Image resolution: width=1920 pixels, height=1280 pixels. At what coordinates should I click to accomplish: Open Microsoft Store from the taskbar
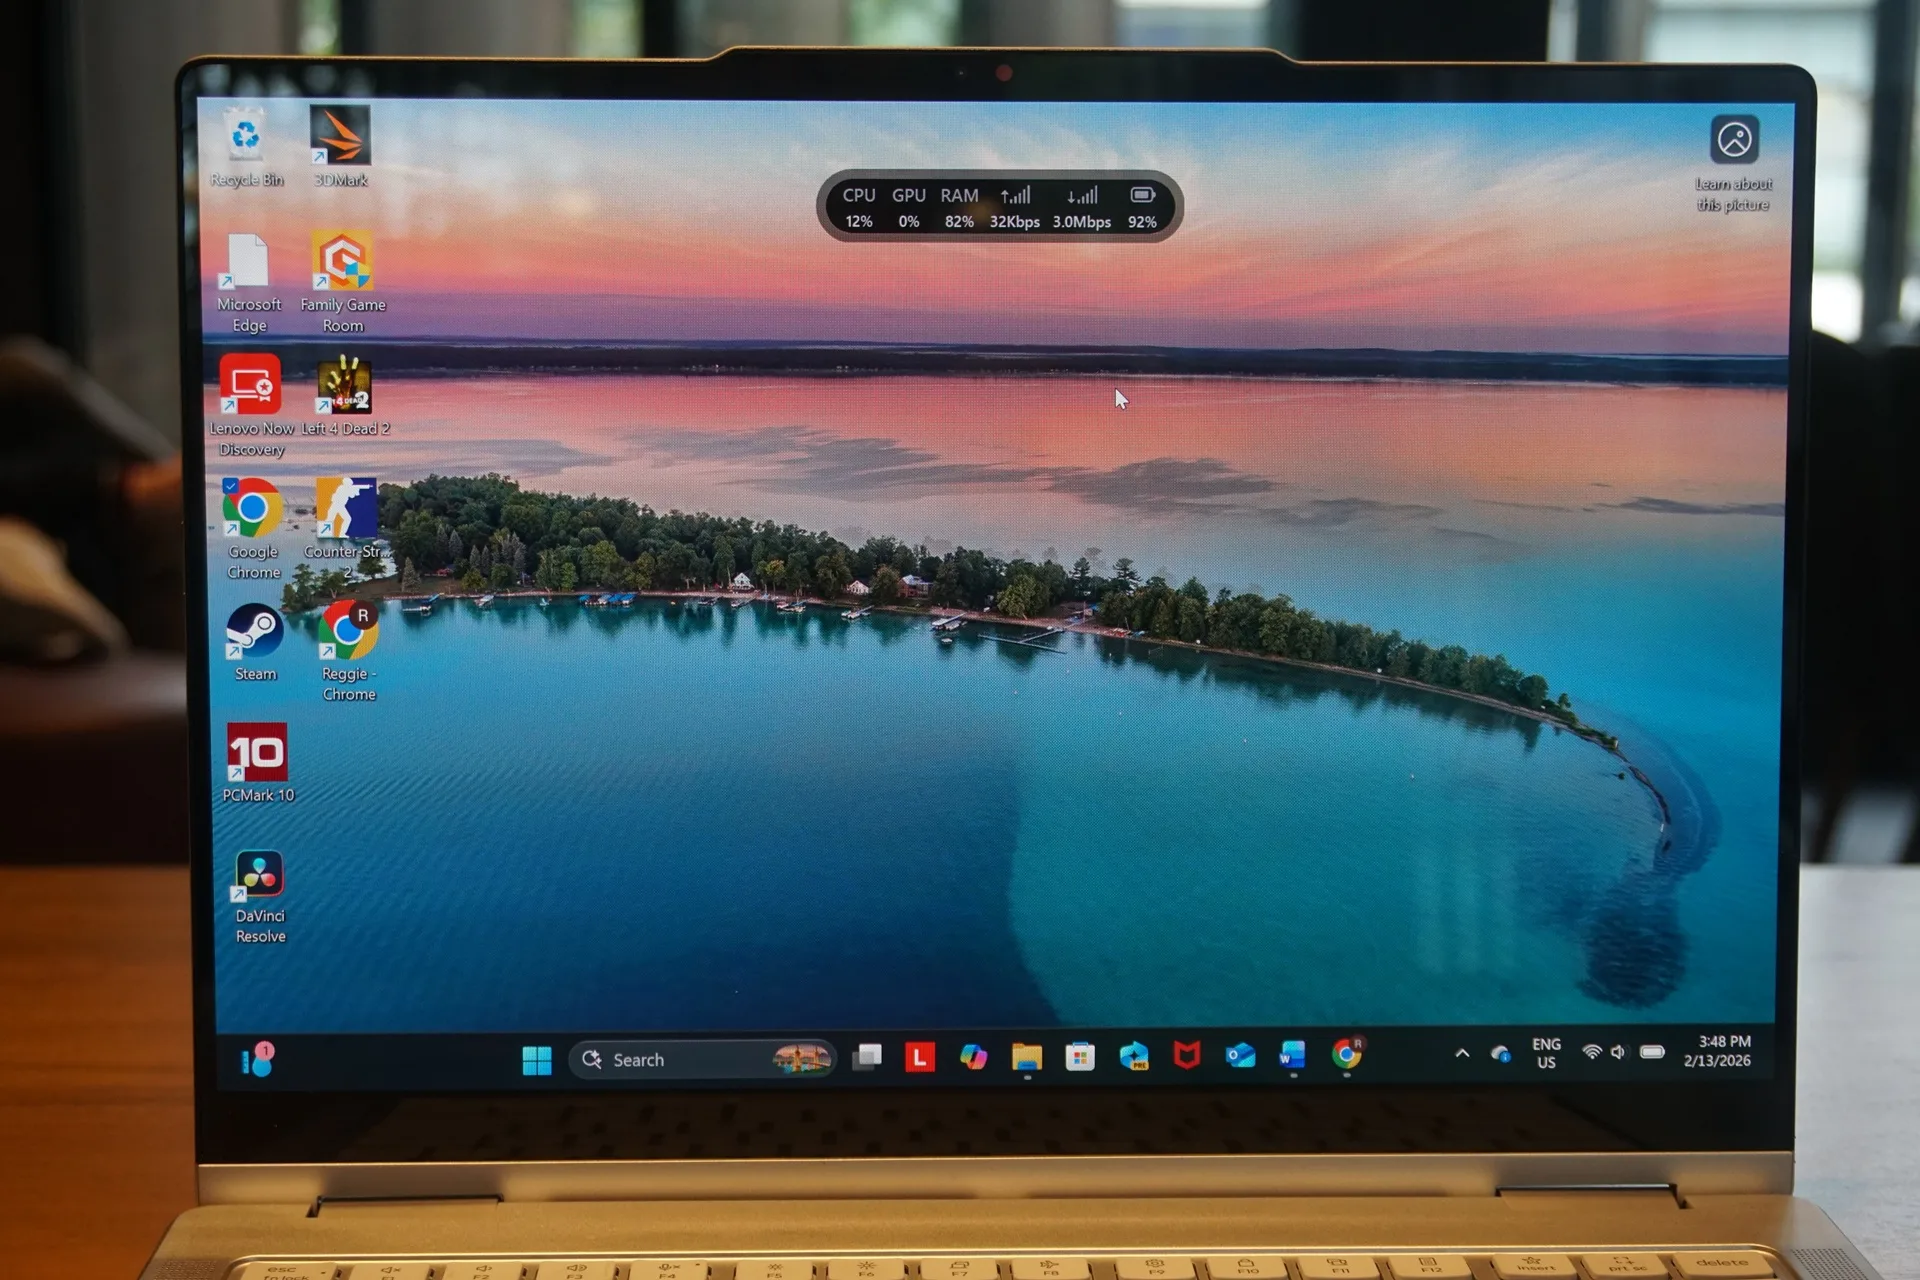pos(1080,1057)
